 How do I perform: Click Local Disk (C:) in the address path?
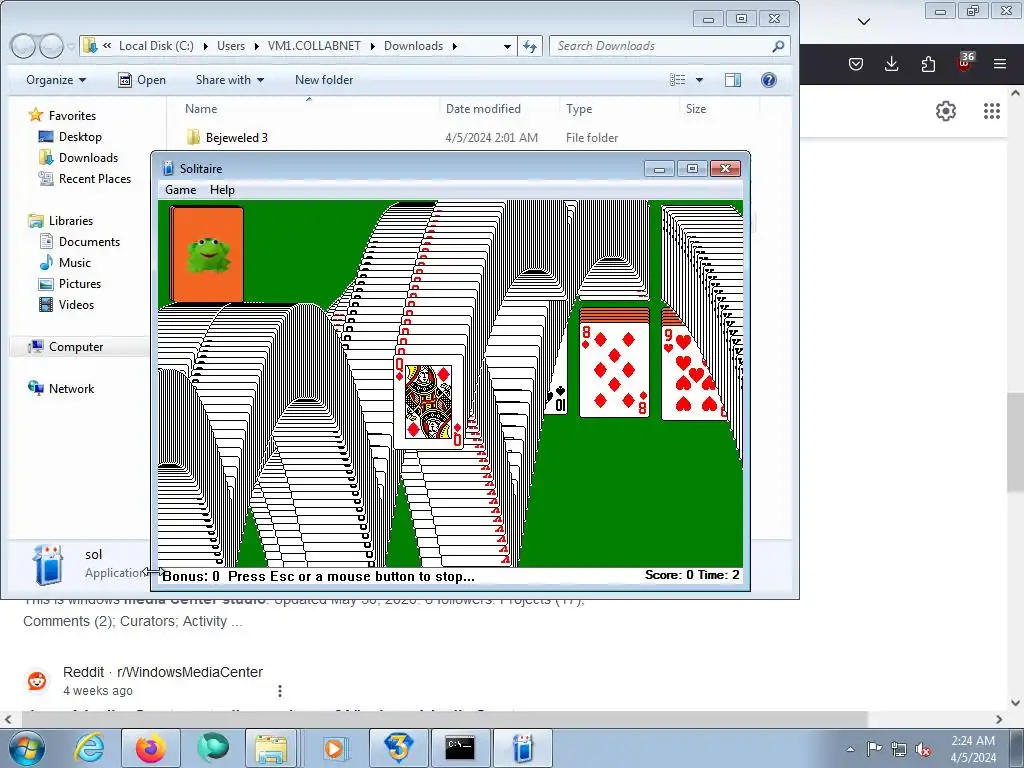coord(156,46)
